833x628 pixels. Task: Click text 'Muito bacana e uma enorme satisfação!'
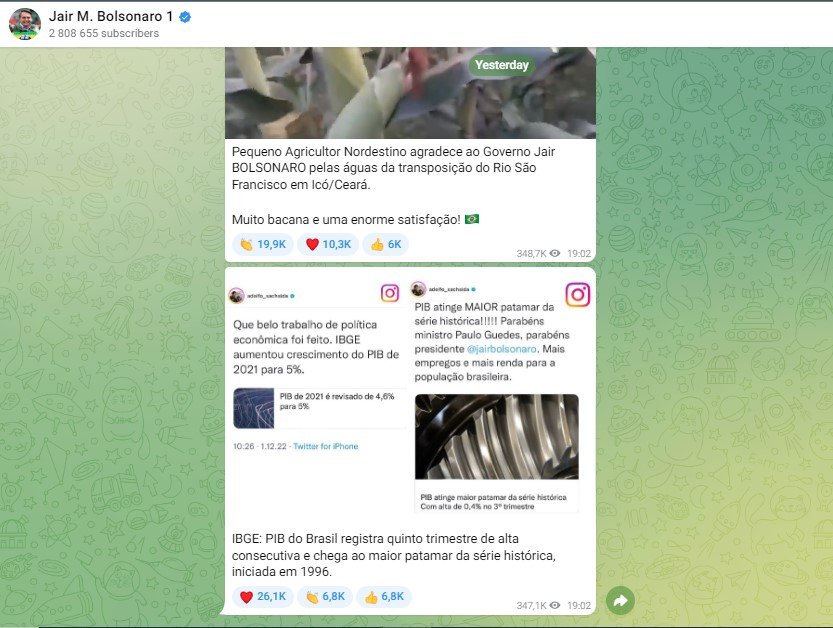pos(346,219)
